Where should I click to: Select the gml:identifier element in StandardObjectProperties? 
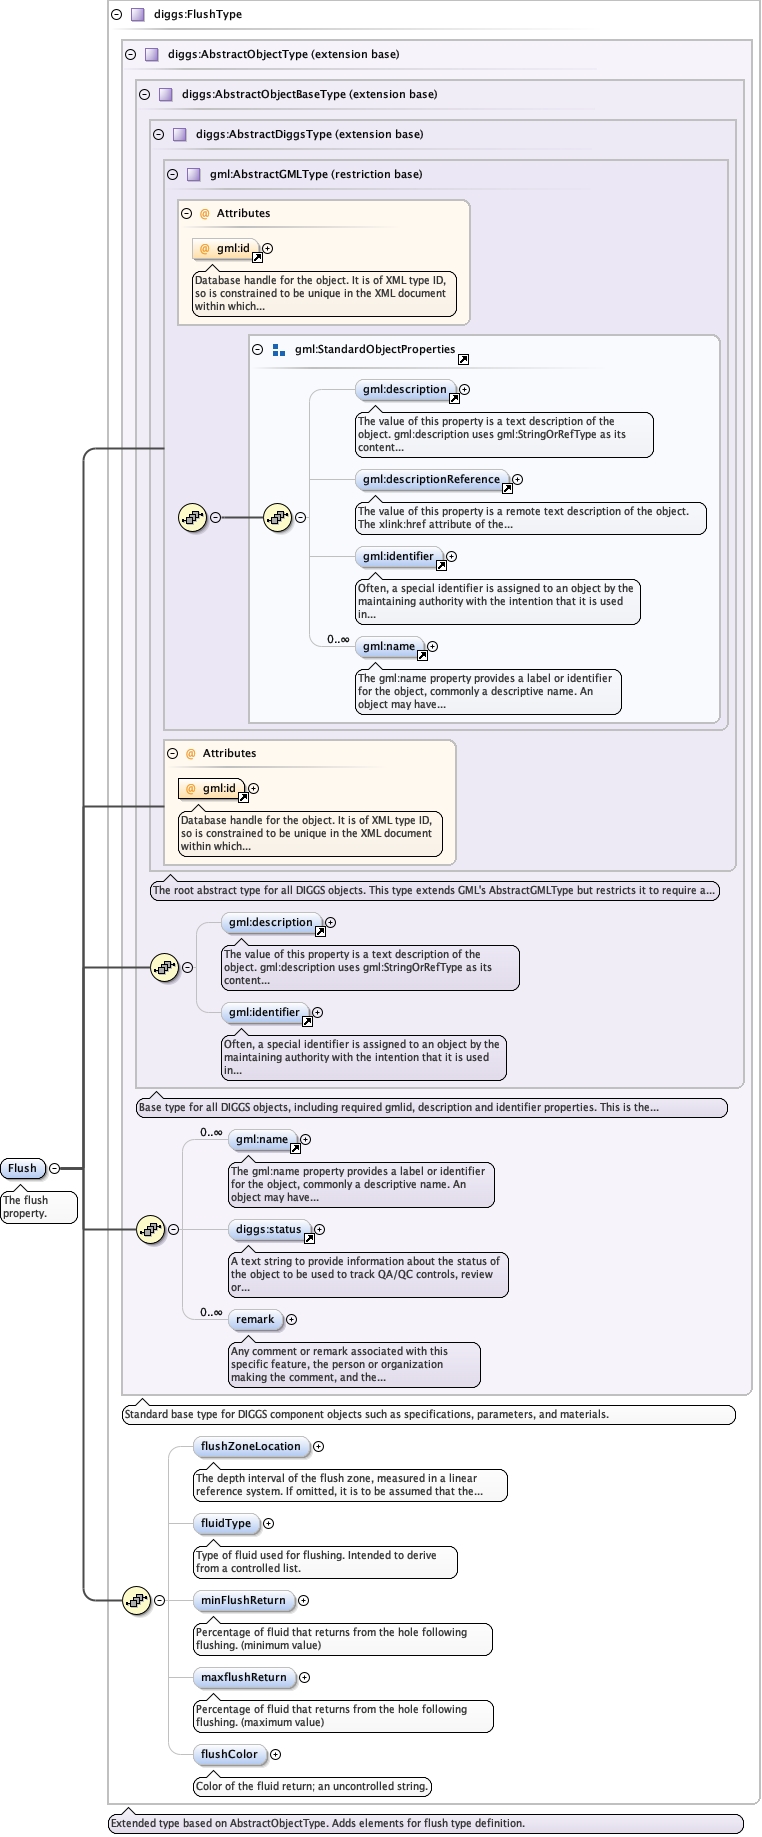coord(398,556)
